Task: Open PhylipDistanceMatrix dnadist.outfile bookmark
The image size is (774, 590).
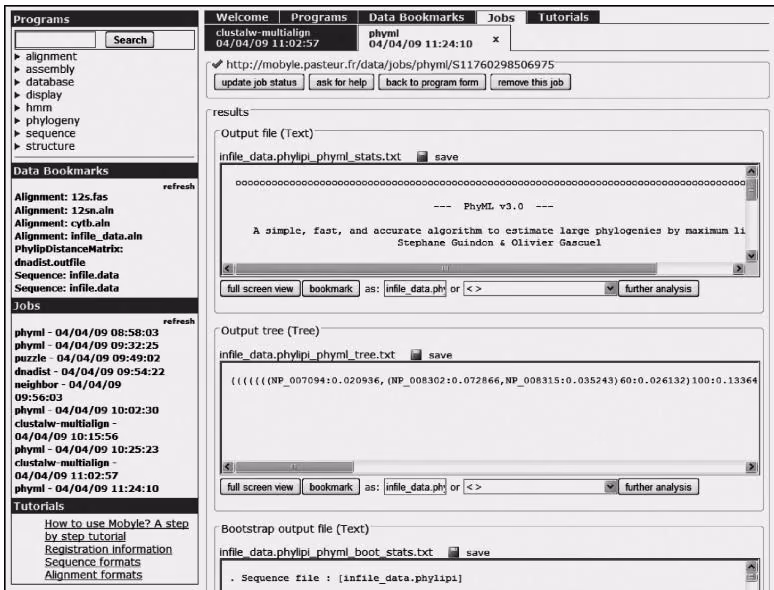Action: tap(69, 256)
